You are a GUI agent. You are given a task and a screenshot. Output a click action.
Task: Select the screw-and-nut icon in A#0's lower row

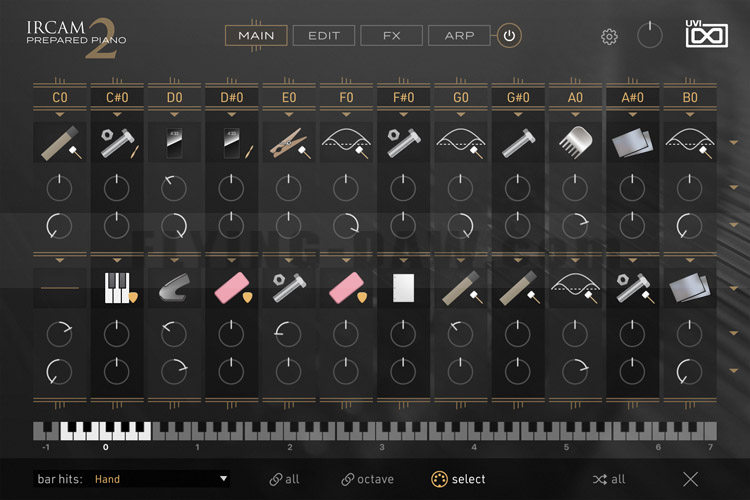[632, 288]
